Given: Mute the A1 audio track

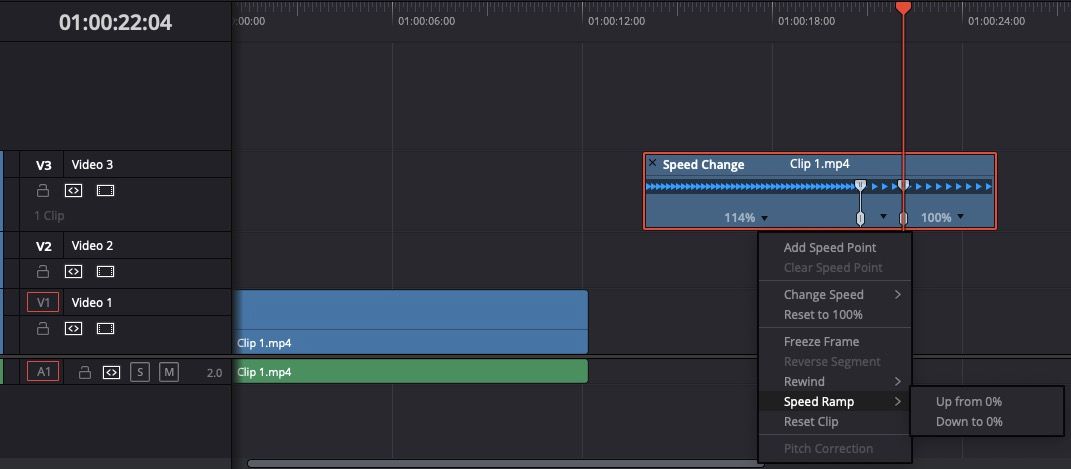Looking at the screenshot, I should (169, 372).
